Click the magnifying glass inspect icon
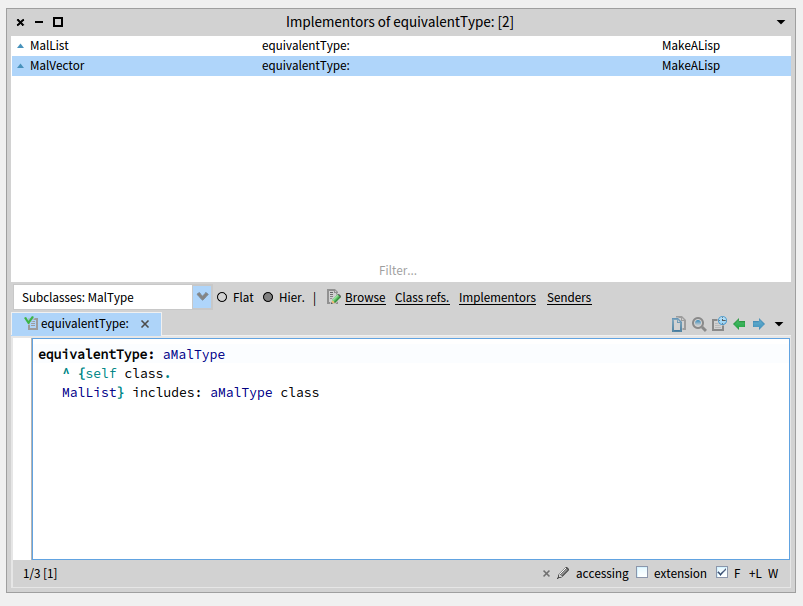The height and width of the screenshot is (606, 803). 699,324
